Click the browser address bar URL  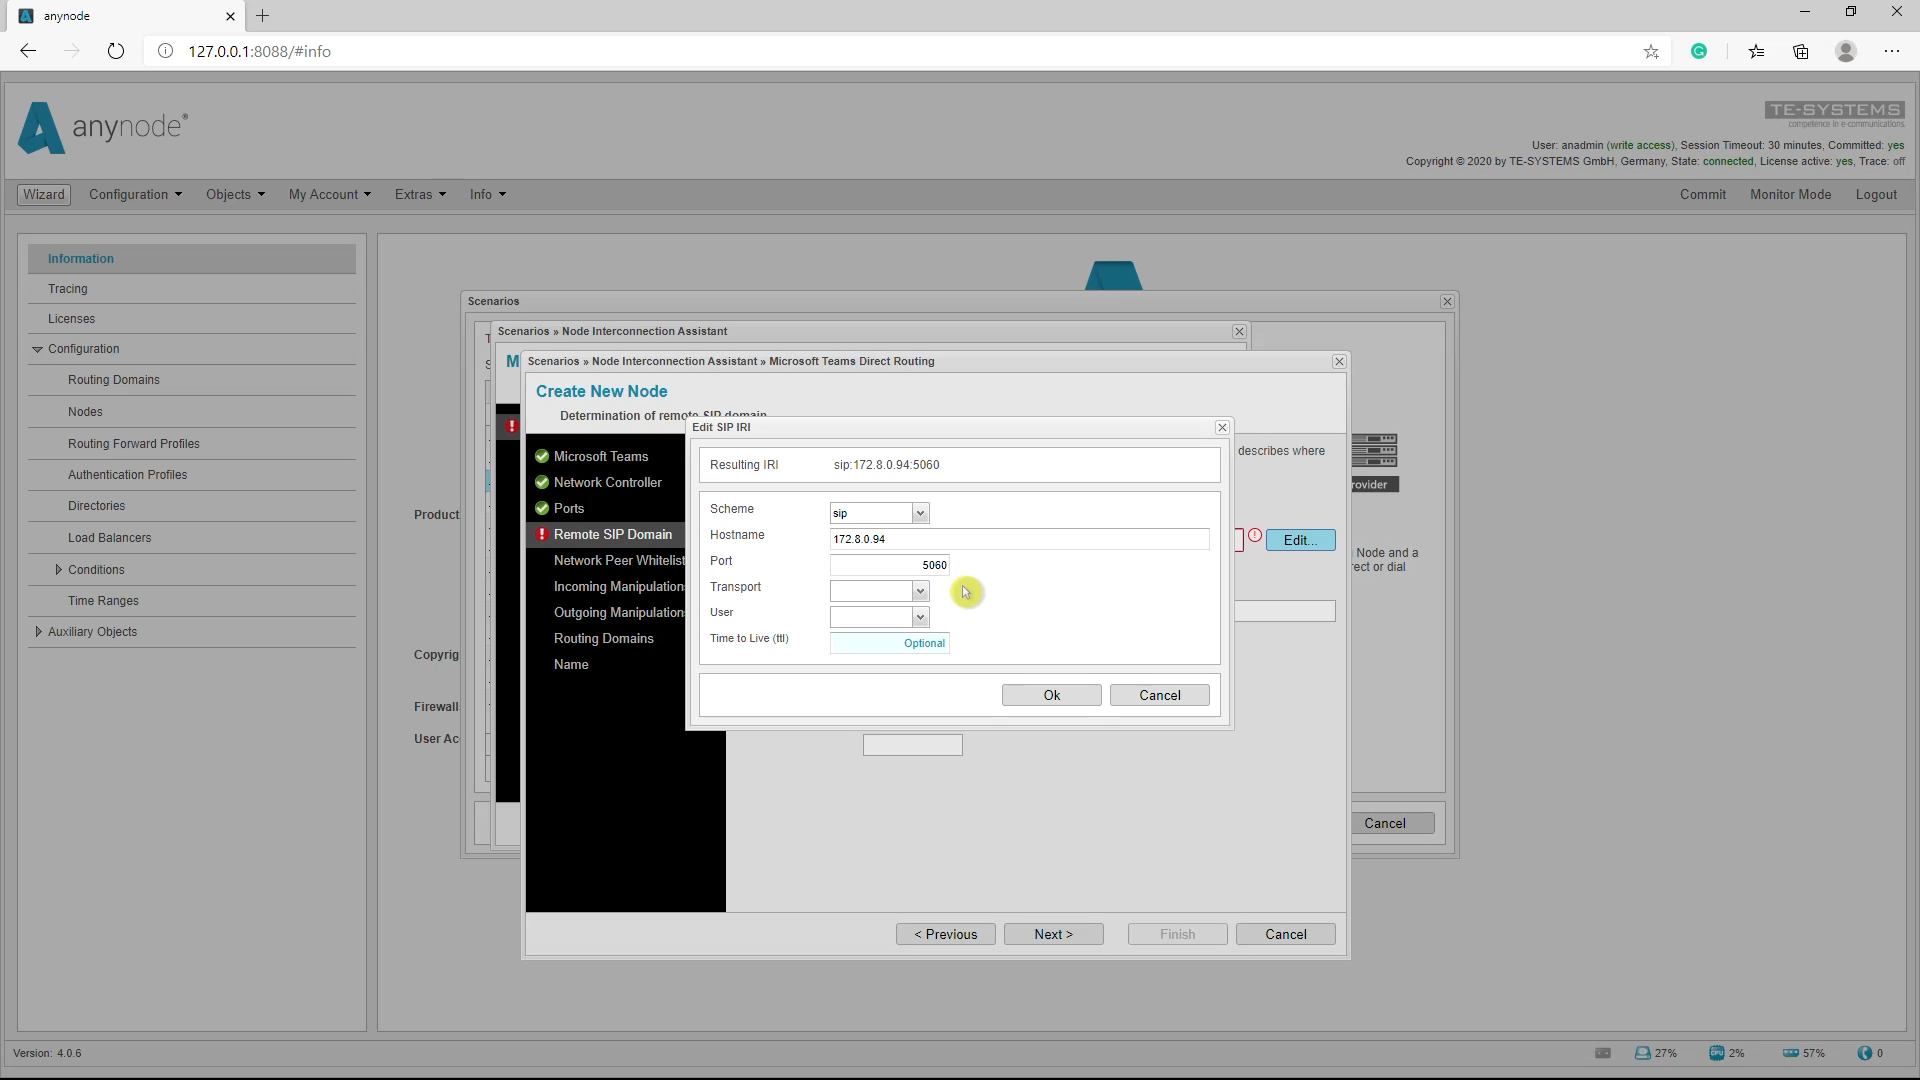260,51
